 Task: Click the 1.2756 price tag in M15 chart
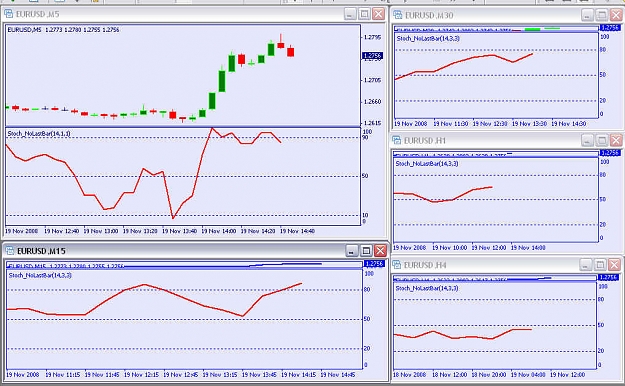(x=374, y=264)
